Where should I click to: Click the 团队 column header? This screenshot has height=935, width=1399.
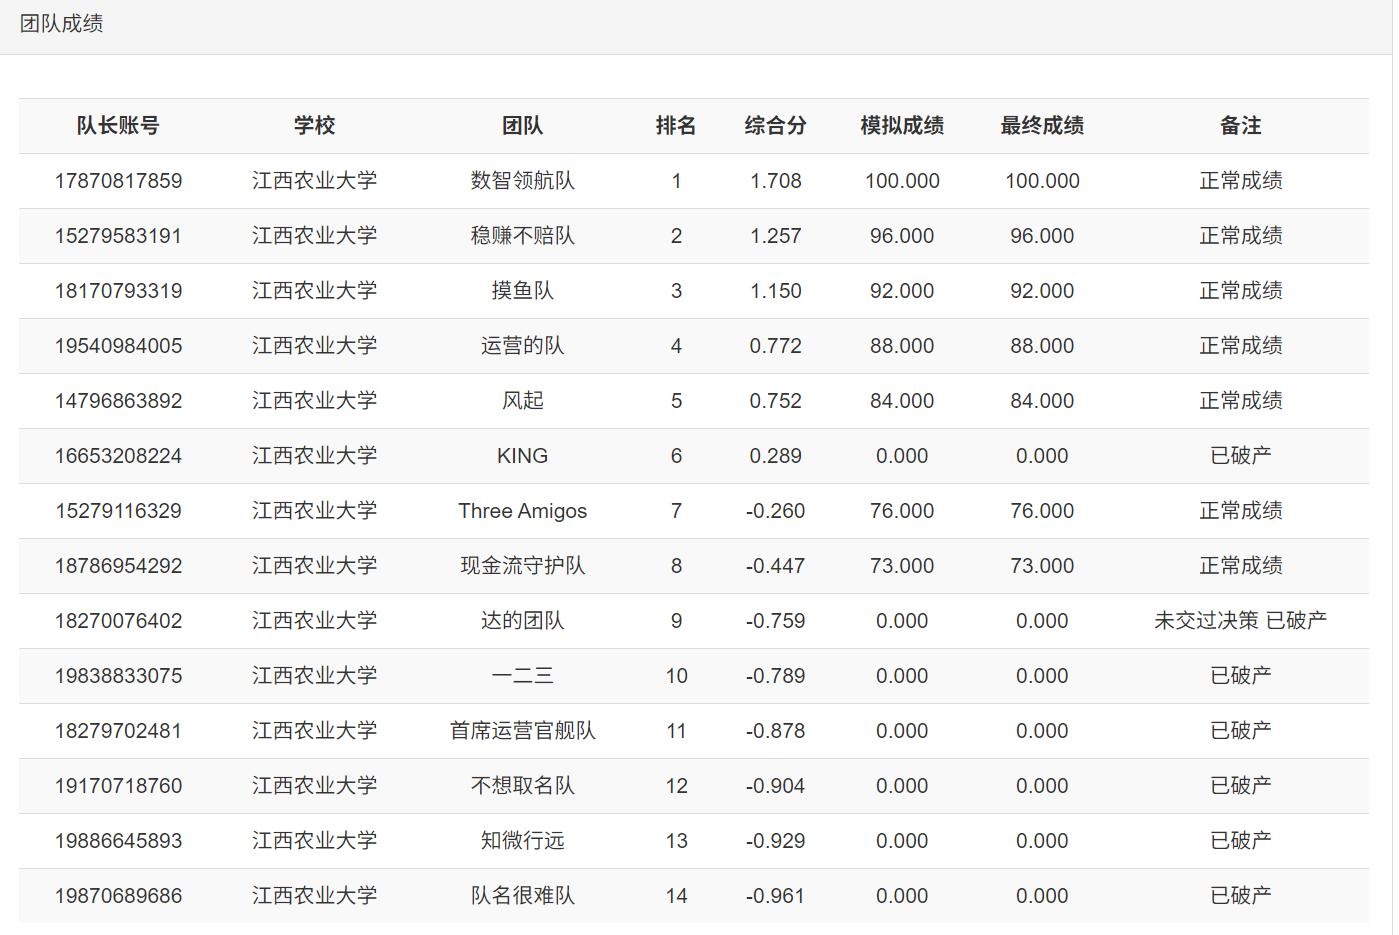coord(522,126)
